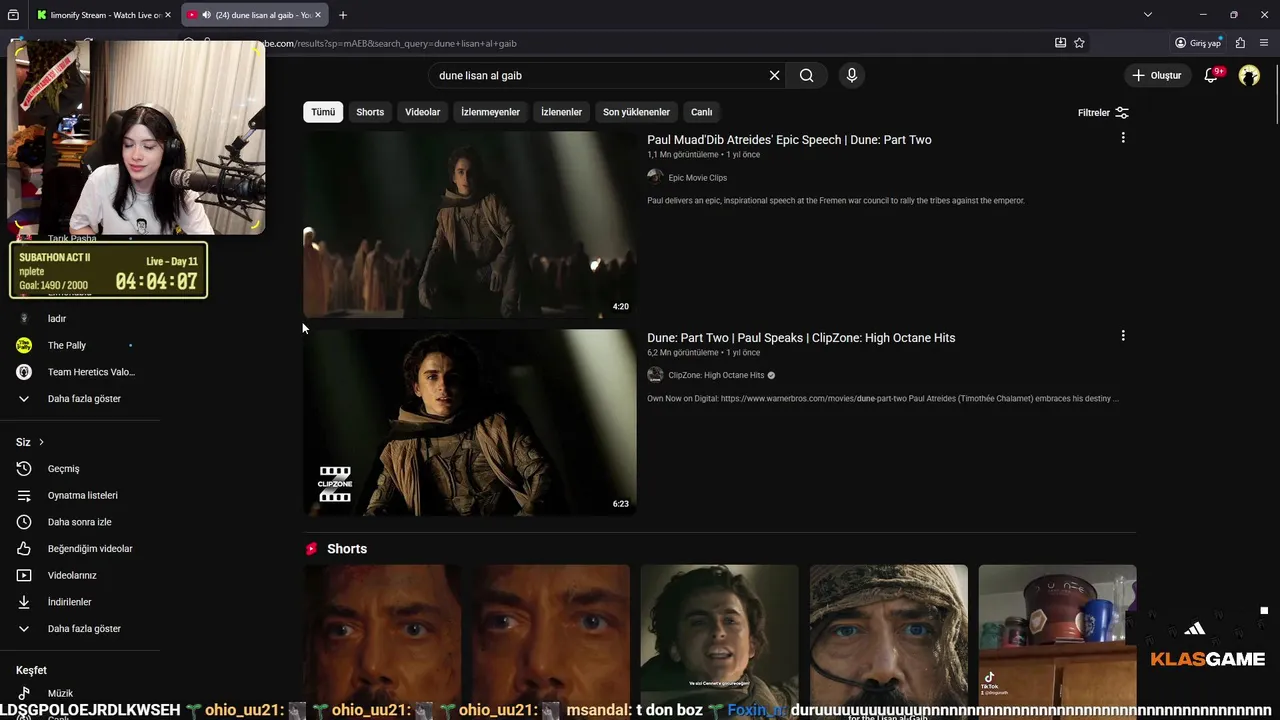
Task: Click the magnifier search button
Action: (806, 75)
